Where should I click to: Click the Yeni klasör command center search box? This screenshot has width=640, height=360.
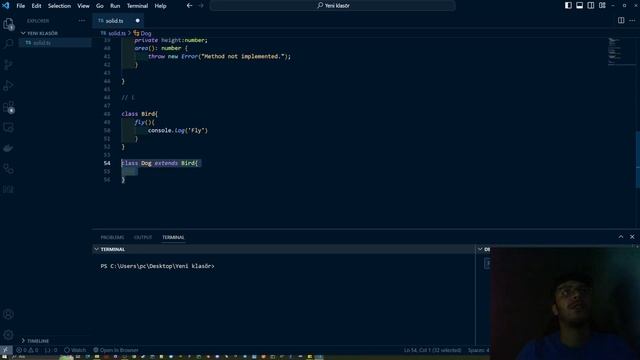(333, 6)
